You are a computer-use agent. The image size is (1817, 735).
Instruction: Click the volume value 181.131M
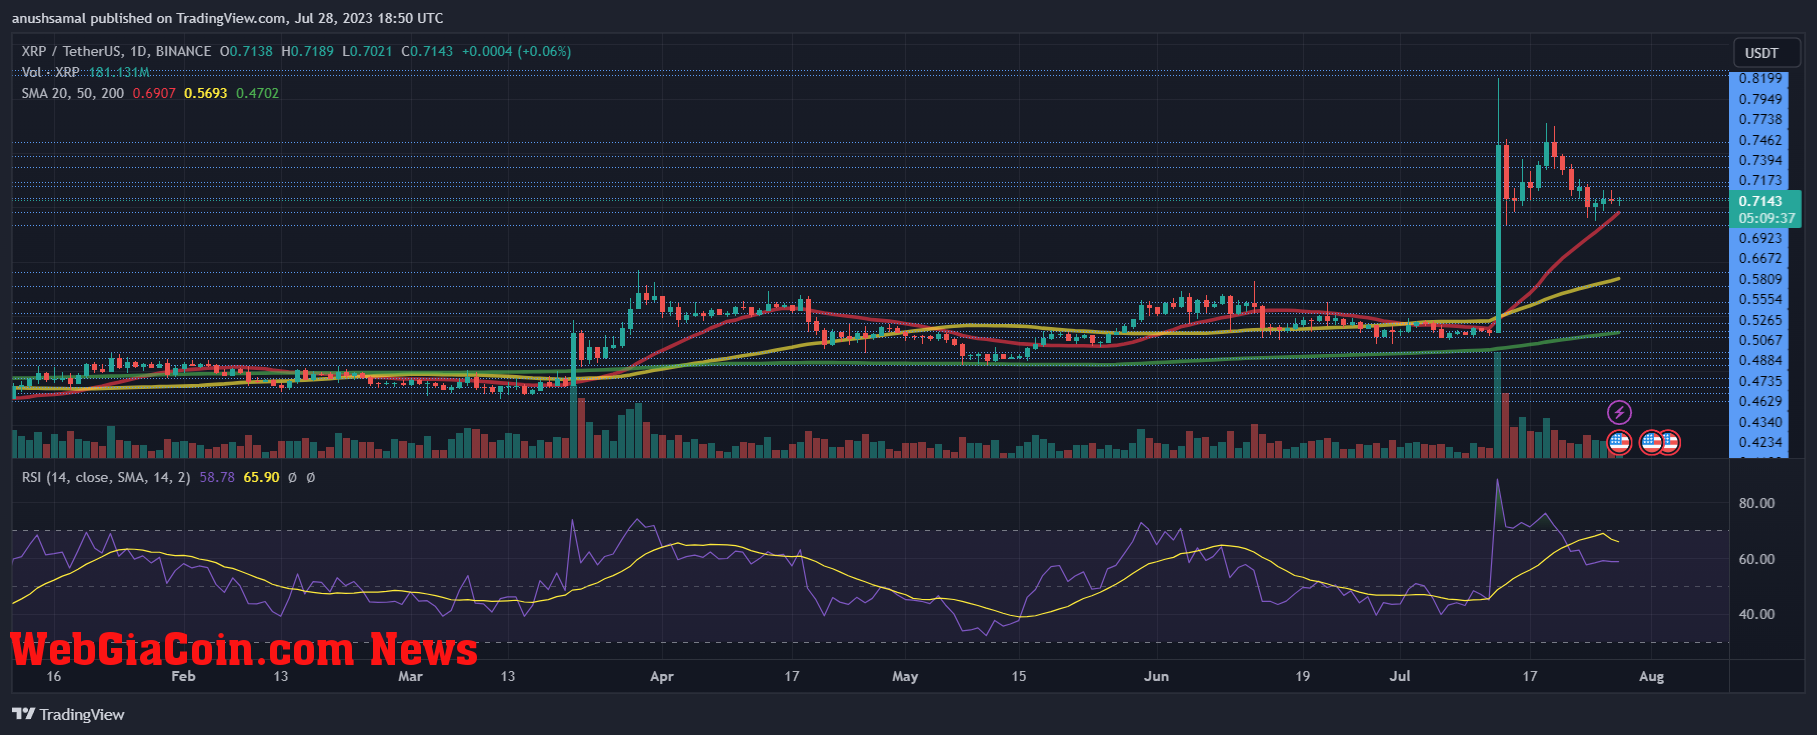click(119, 72)
